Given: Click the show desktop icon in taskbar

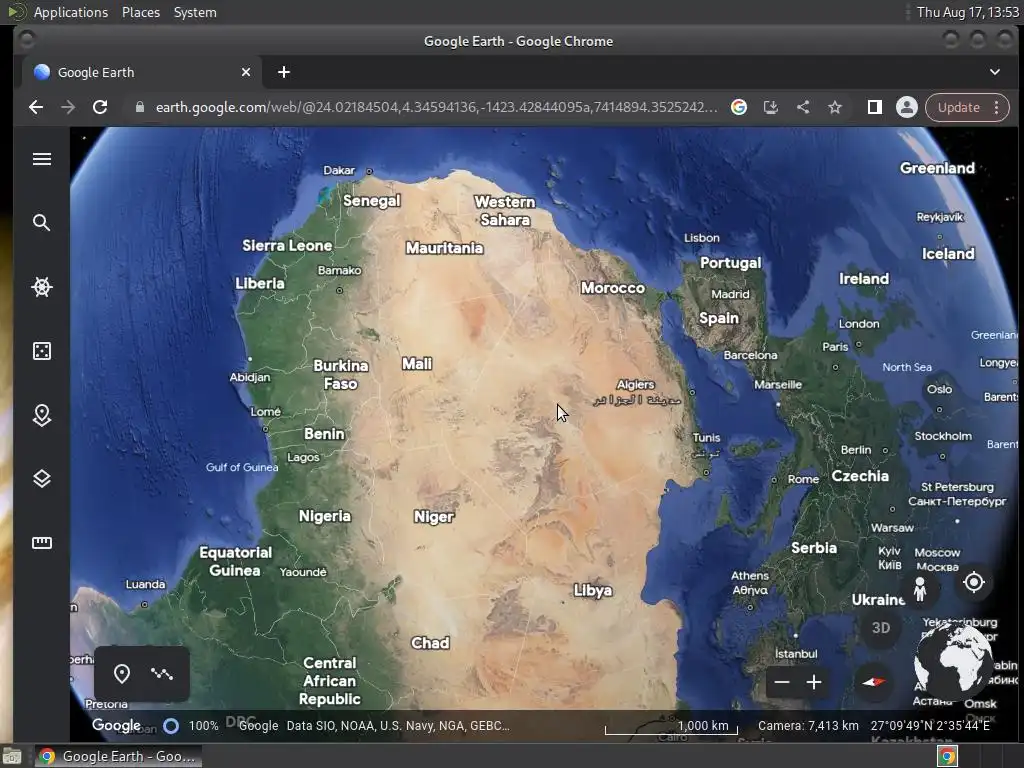Looking at the screenshot, I should click(x=12, y=756).
